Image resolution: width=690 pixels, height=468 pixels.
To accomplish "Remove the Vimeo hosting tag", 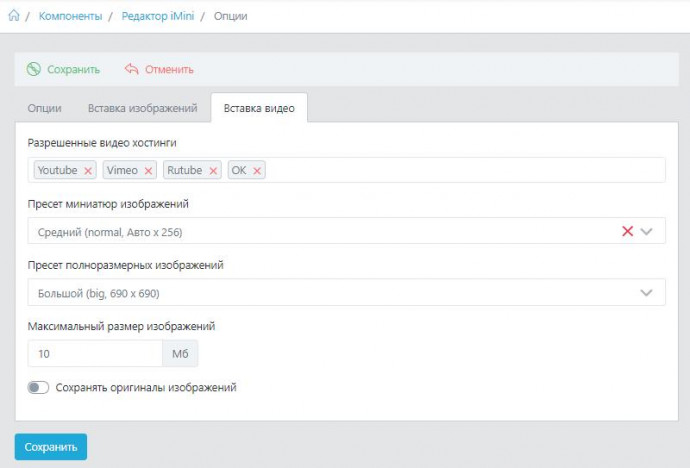I will [x=148, y=171].
